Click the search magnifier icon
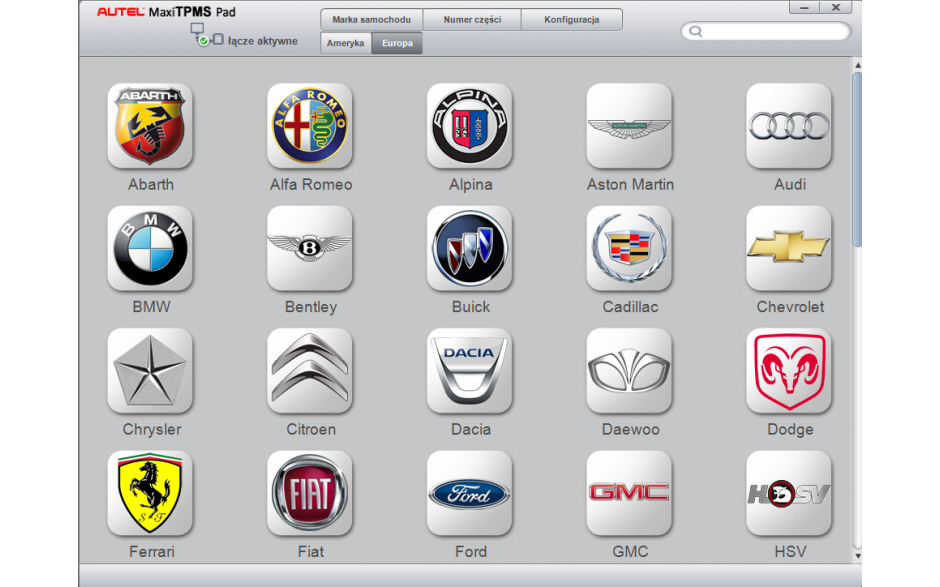The height and width of the screenshot is (587, 940). 695,31
